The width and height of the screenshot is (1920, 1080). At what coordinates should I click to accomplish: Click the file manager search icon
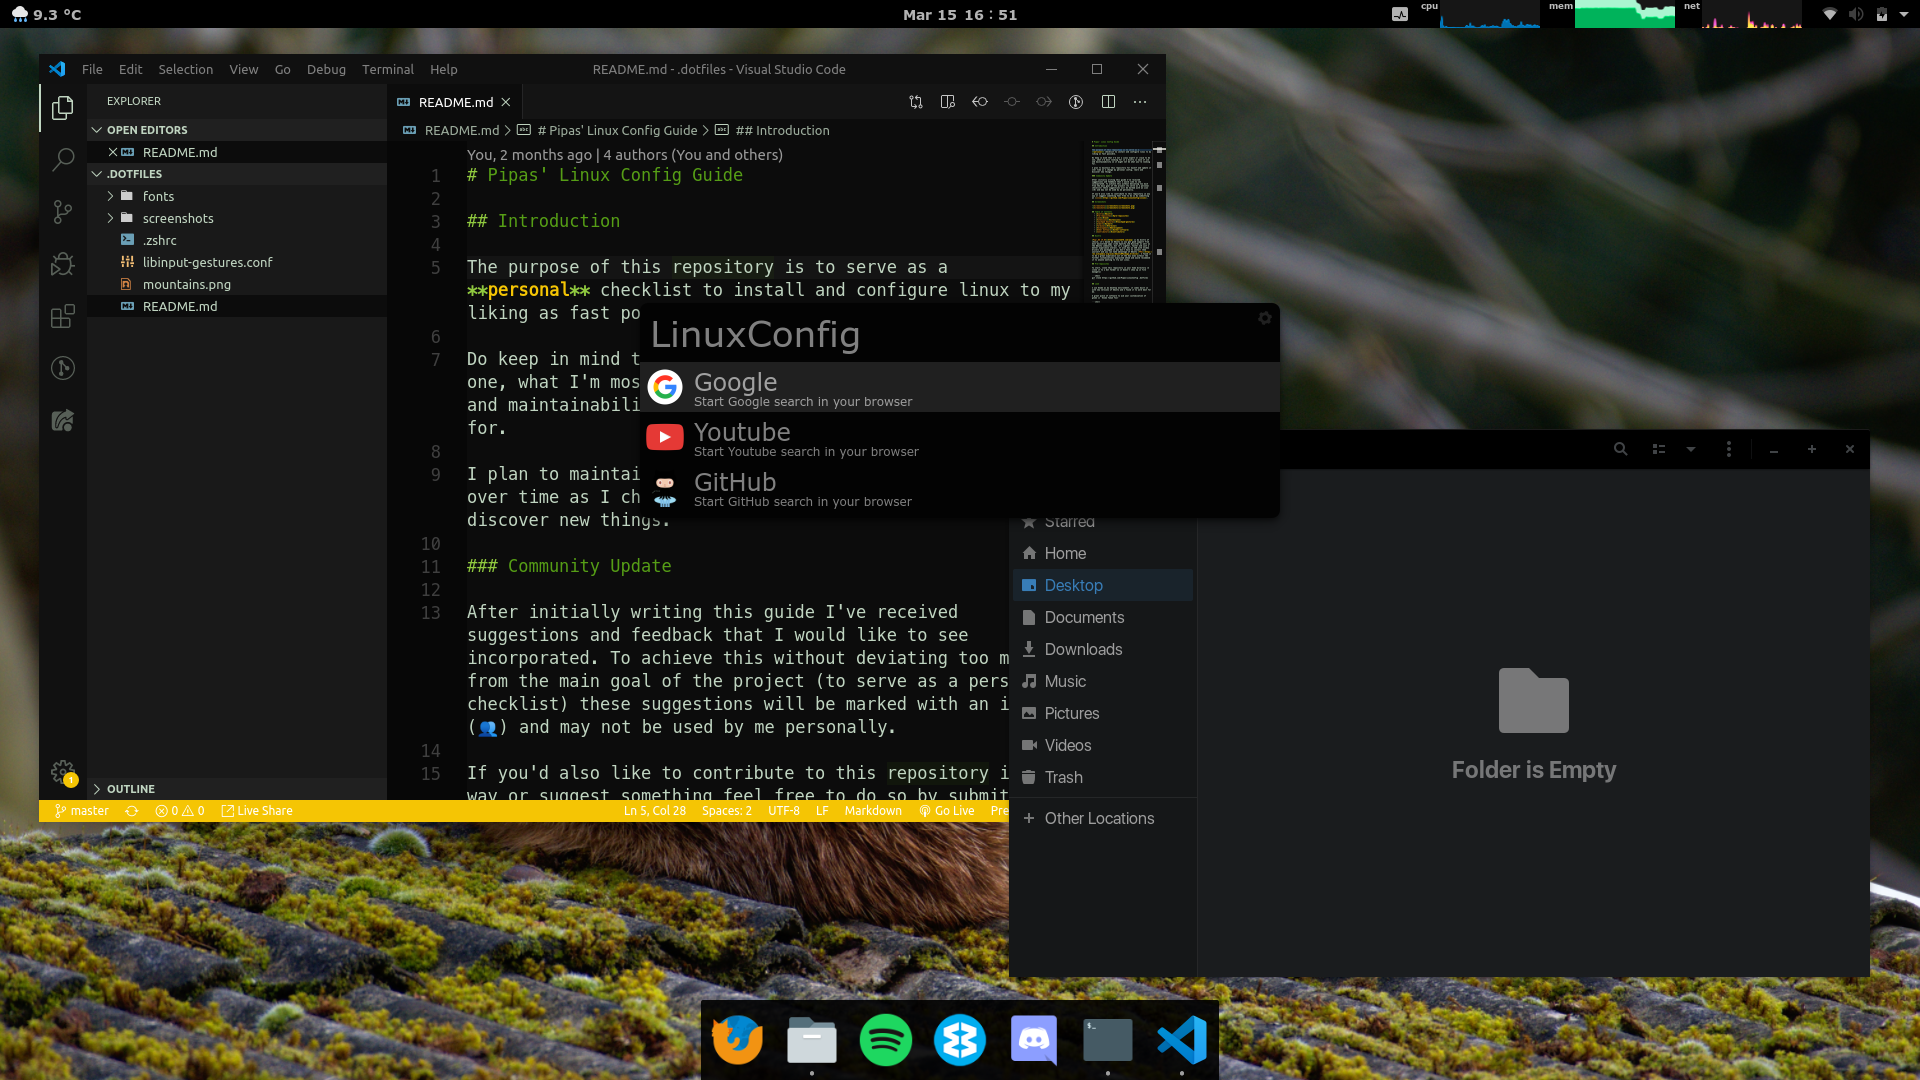[x=1620, y=449]
